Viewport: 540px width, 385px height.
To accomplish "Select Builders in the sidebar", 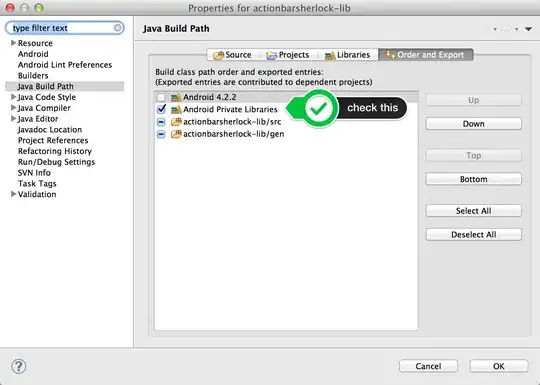I will [x=33, y=76].
